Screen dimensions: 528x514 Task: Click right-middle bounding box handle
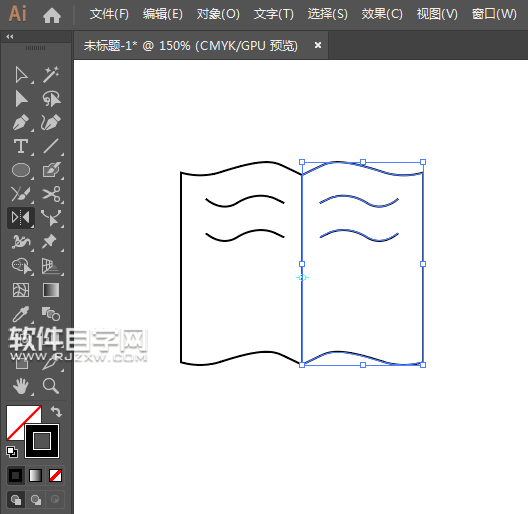click(x=423, y=264)
